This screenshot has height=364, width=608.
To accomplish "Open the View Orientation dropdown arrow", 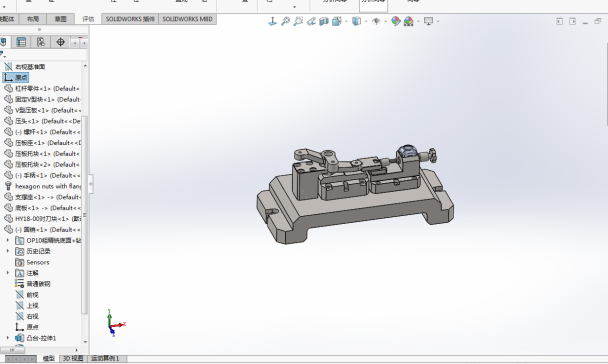I will (346, 21).
